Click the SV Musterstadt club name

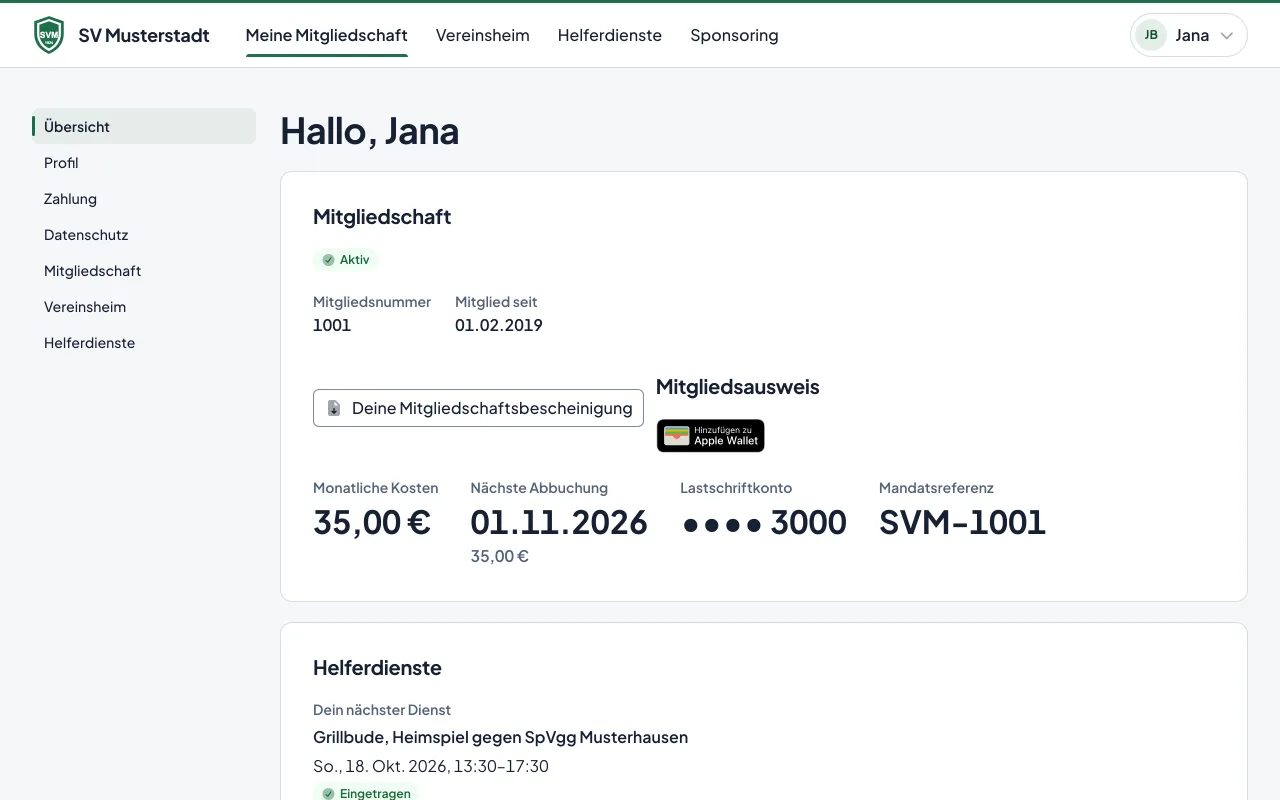(144, 35)
